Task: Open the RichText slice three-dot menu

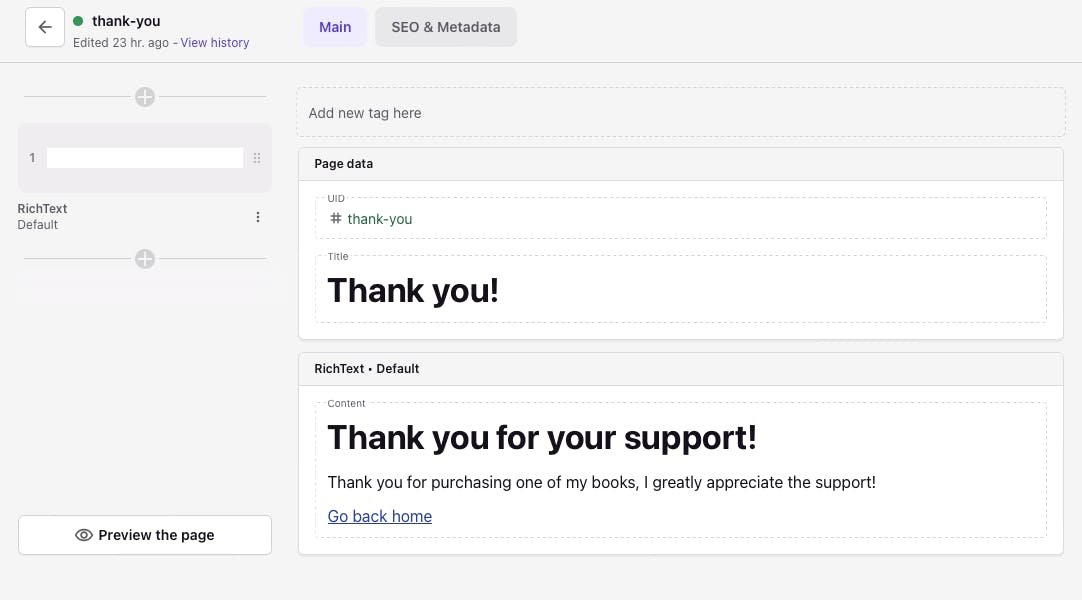Action: (x=258, y=216)
